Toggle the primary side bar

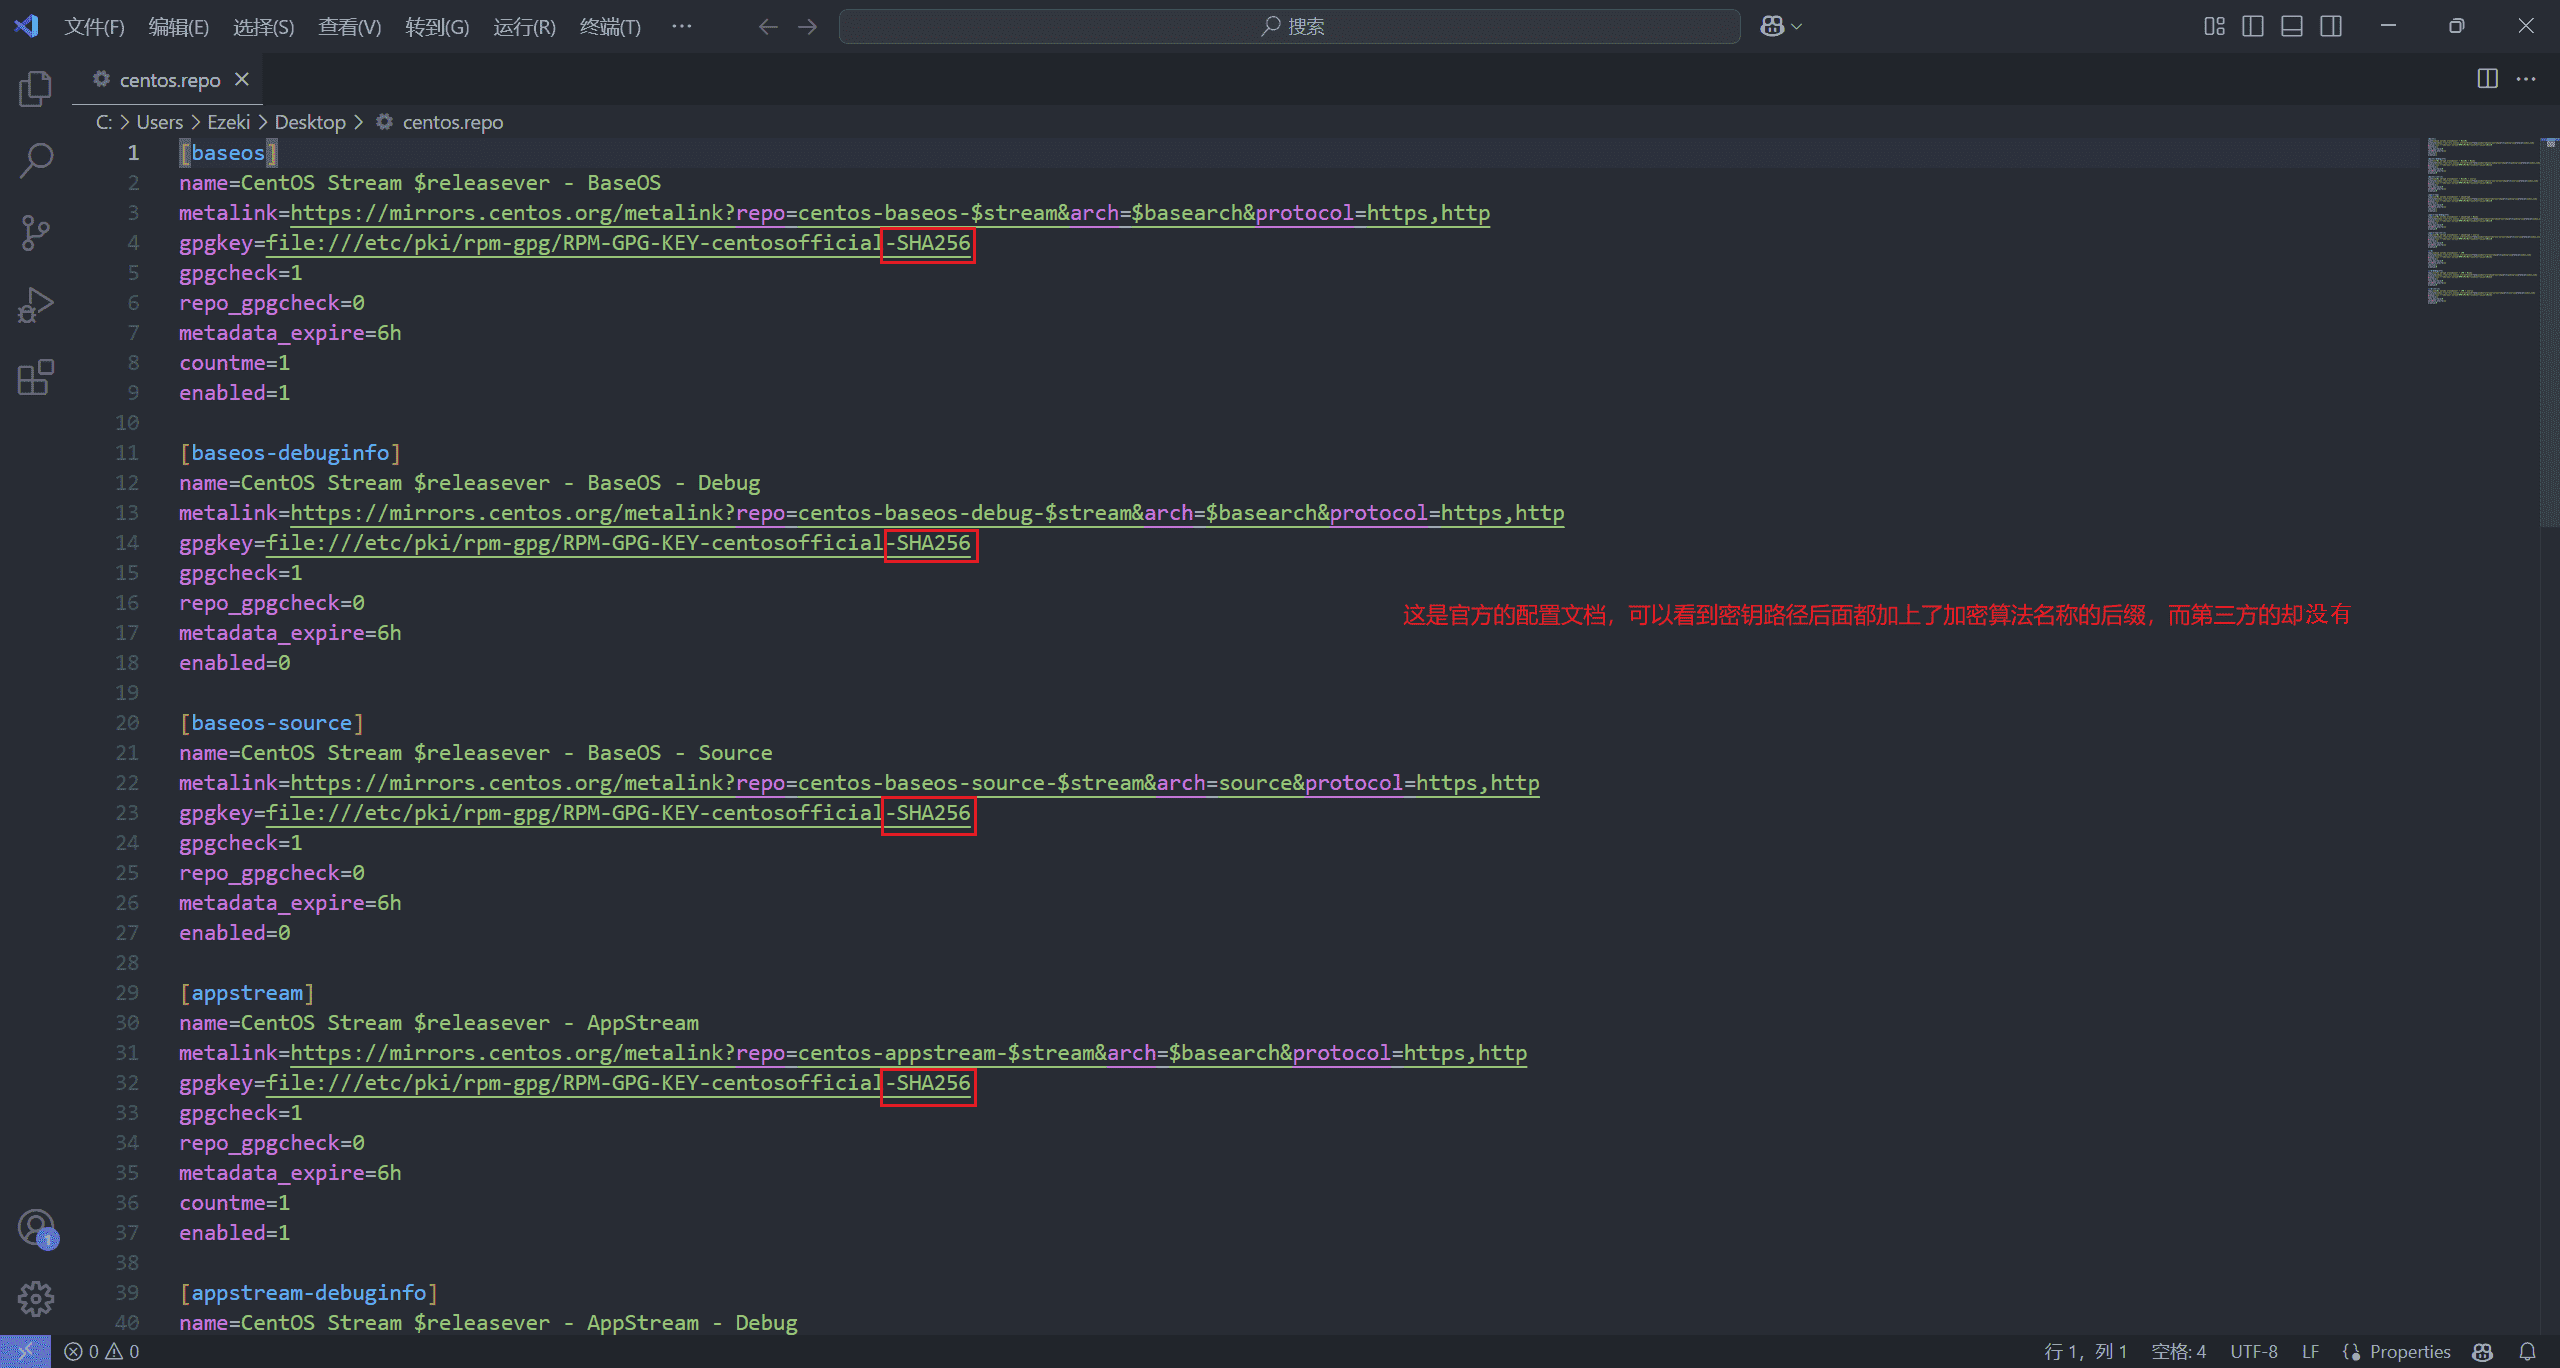click(2253, 26)
